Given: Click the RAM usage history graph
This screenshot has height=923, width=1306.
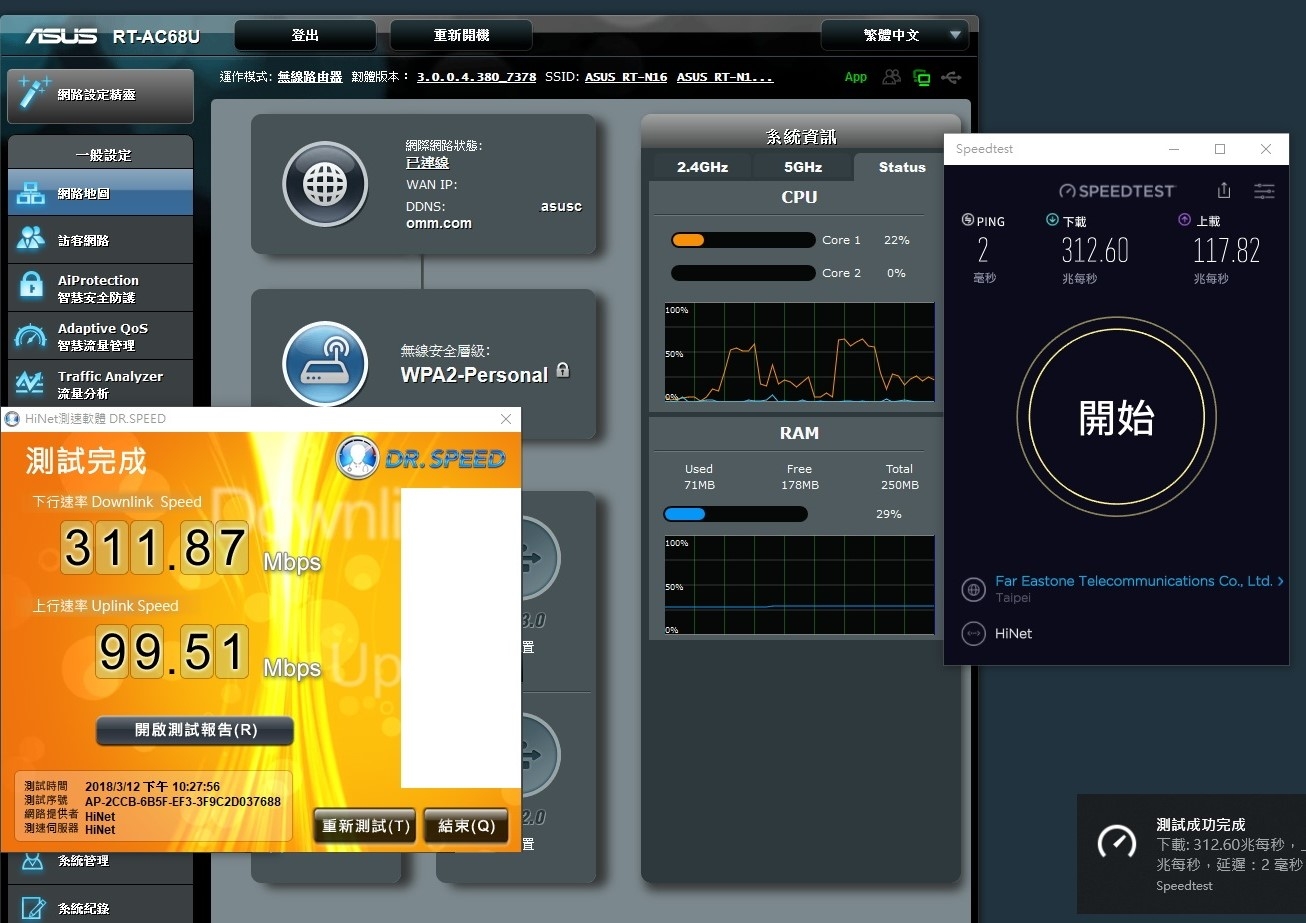Looking at the screenshot, I should coord(799,585).
